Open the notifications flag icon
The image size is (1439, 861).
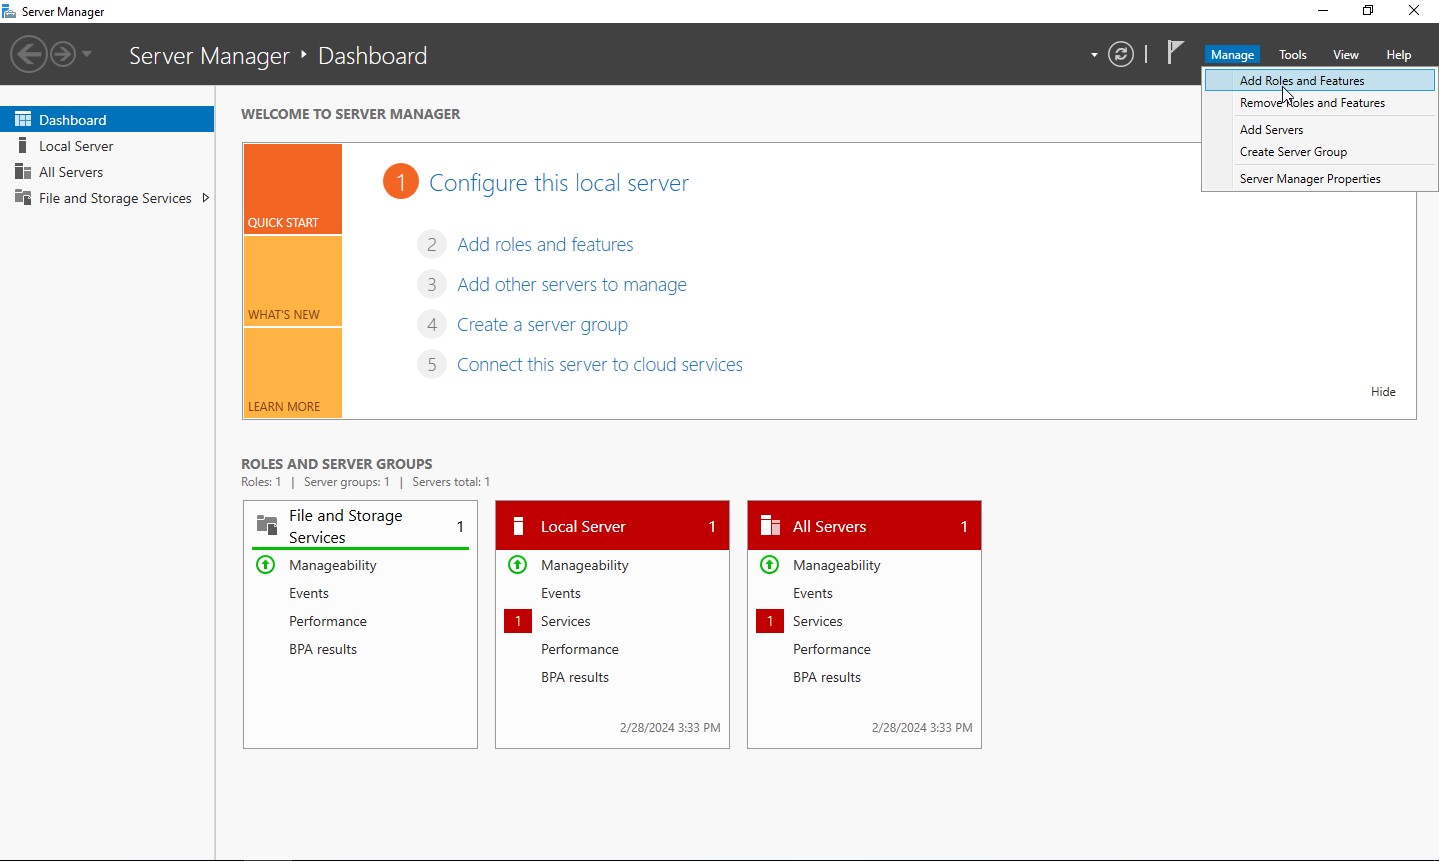(1174, 52)
